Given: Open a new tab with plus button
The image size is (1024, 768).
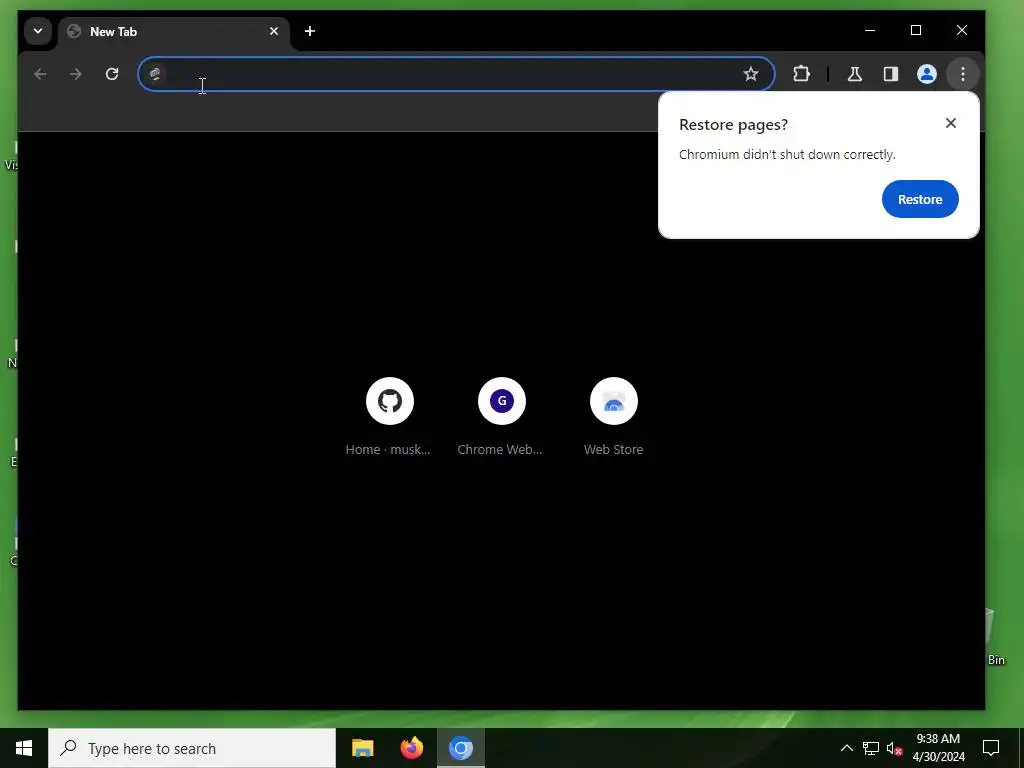Looking at the screenshot, I should click(310, 31).
